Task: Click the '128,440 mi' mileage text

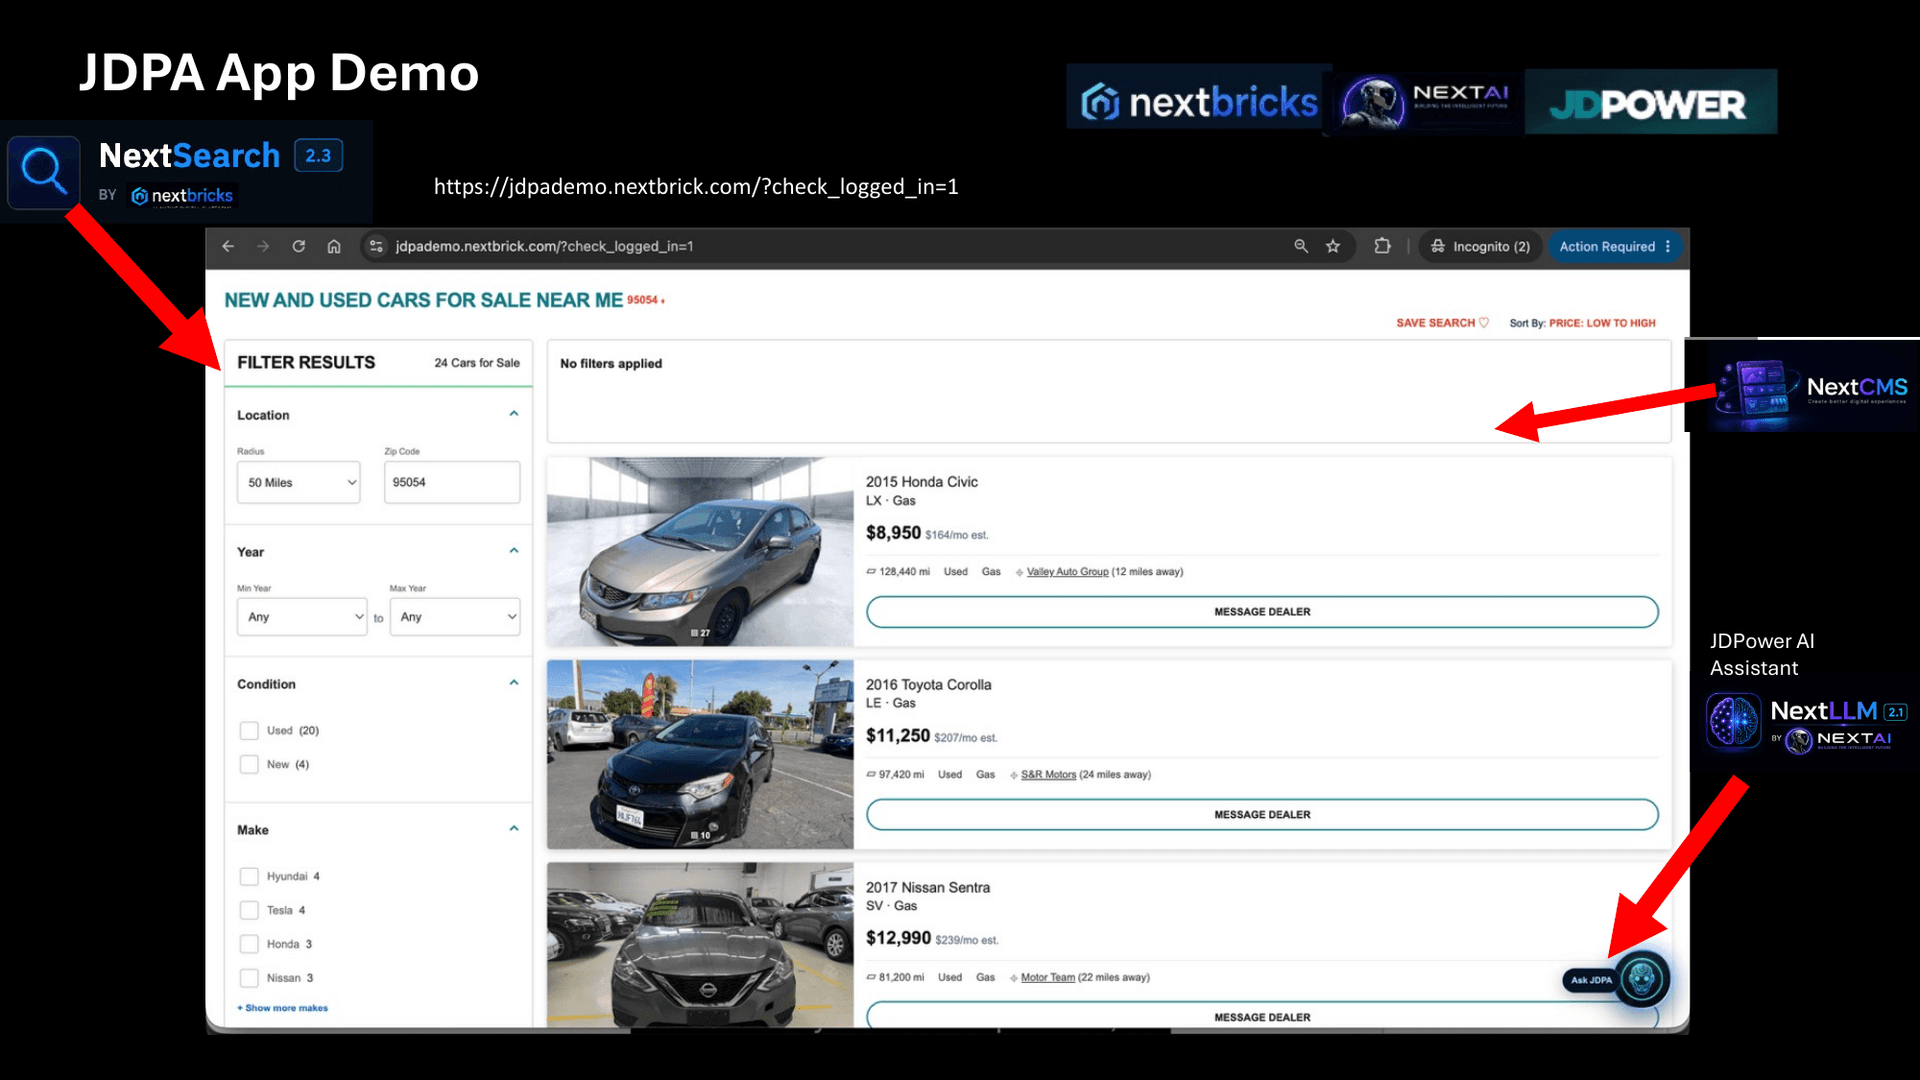Action: coord(904,572)
